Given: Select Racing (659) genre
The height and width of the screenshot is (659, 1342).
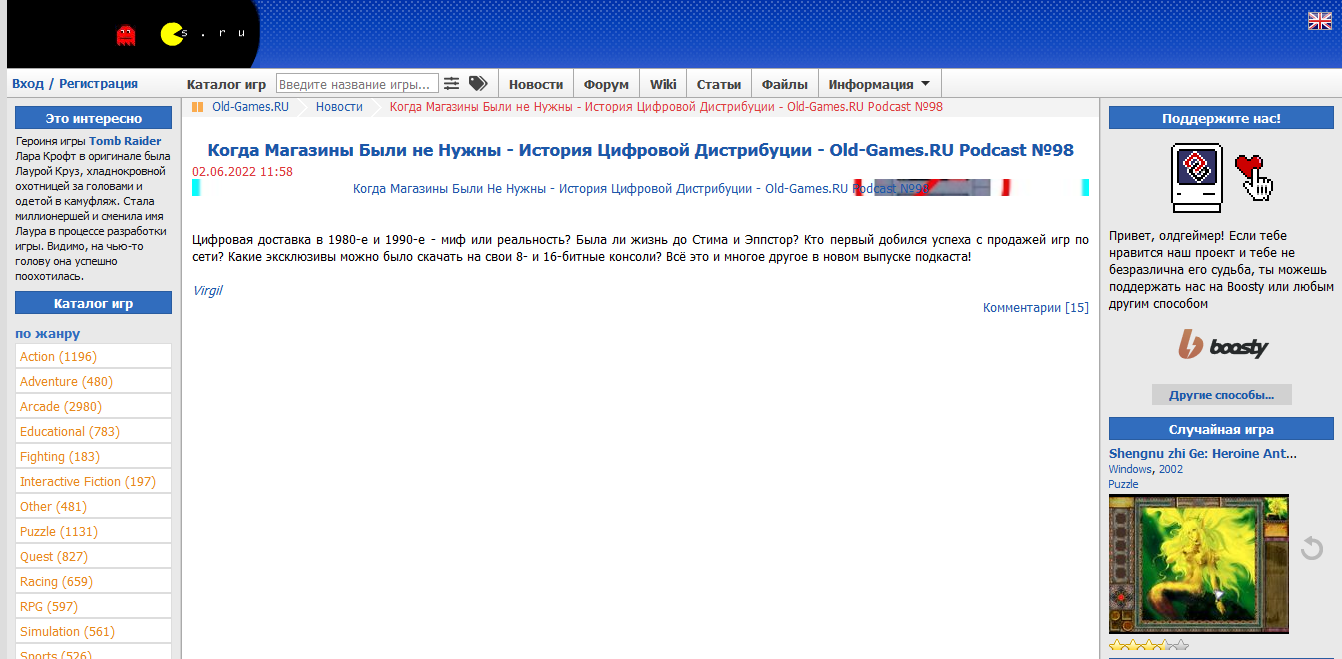Looking at the screenshot, I should [93, 581].
